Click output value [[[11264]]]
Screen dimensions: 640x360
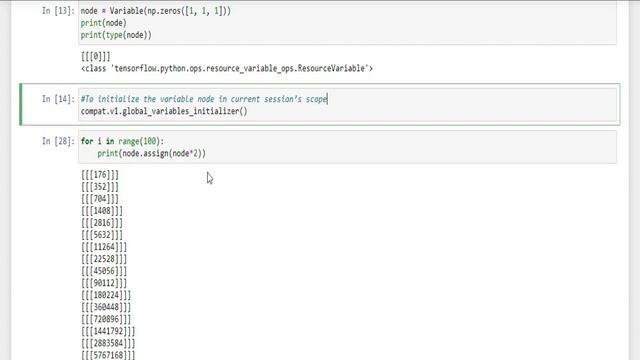104,247
